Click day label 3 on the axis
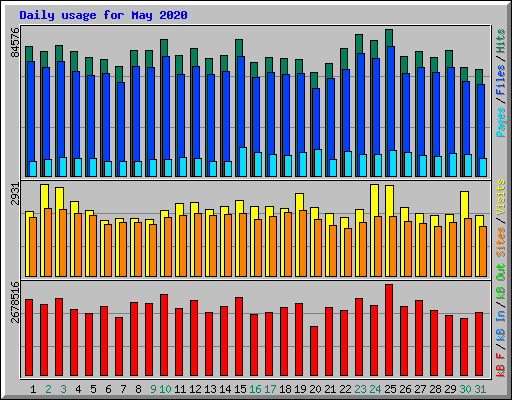 click(x=63, y=389)
